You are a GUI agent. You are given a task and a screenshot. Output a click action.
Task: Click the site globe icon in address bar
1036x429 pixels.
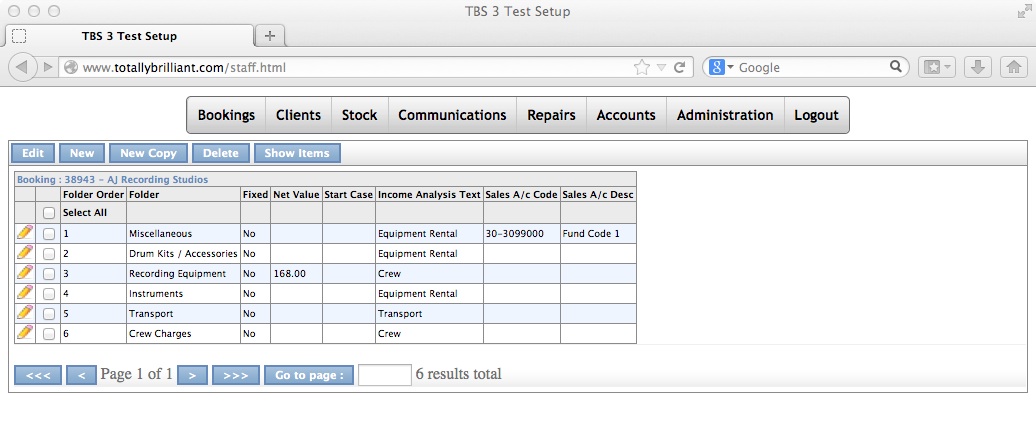pyautogui.click(x=71, y=67)
